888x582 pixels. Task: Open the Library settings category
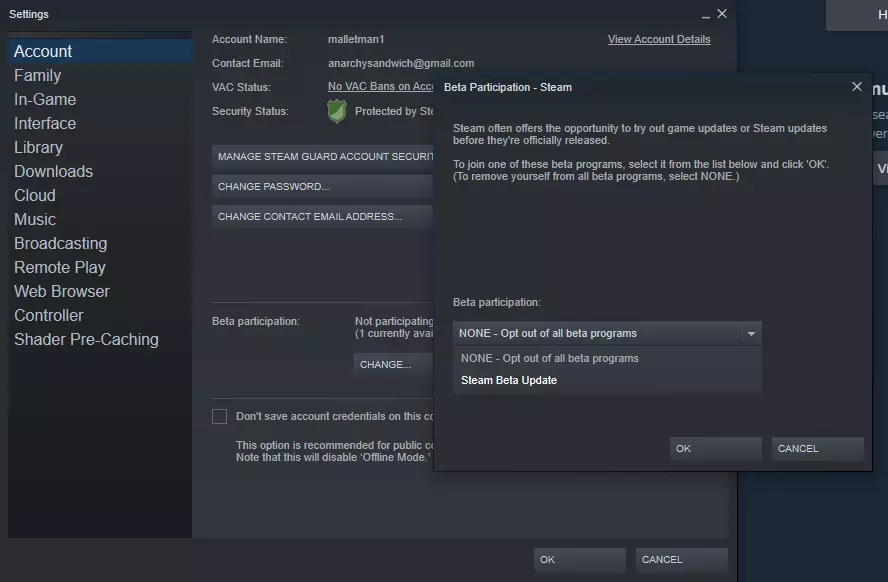[x=100, y=147]
